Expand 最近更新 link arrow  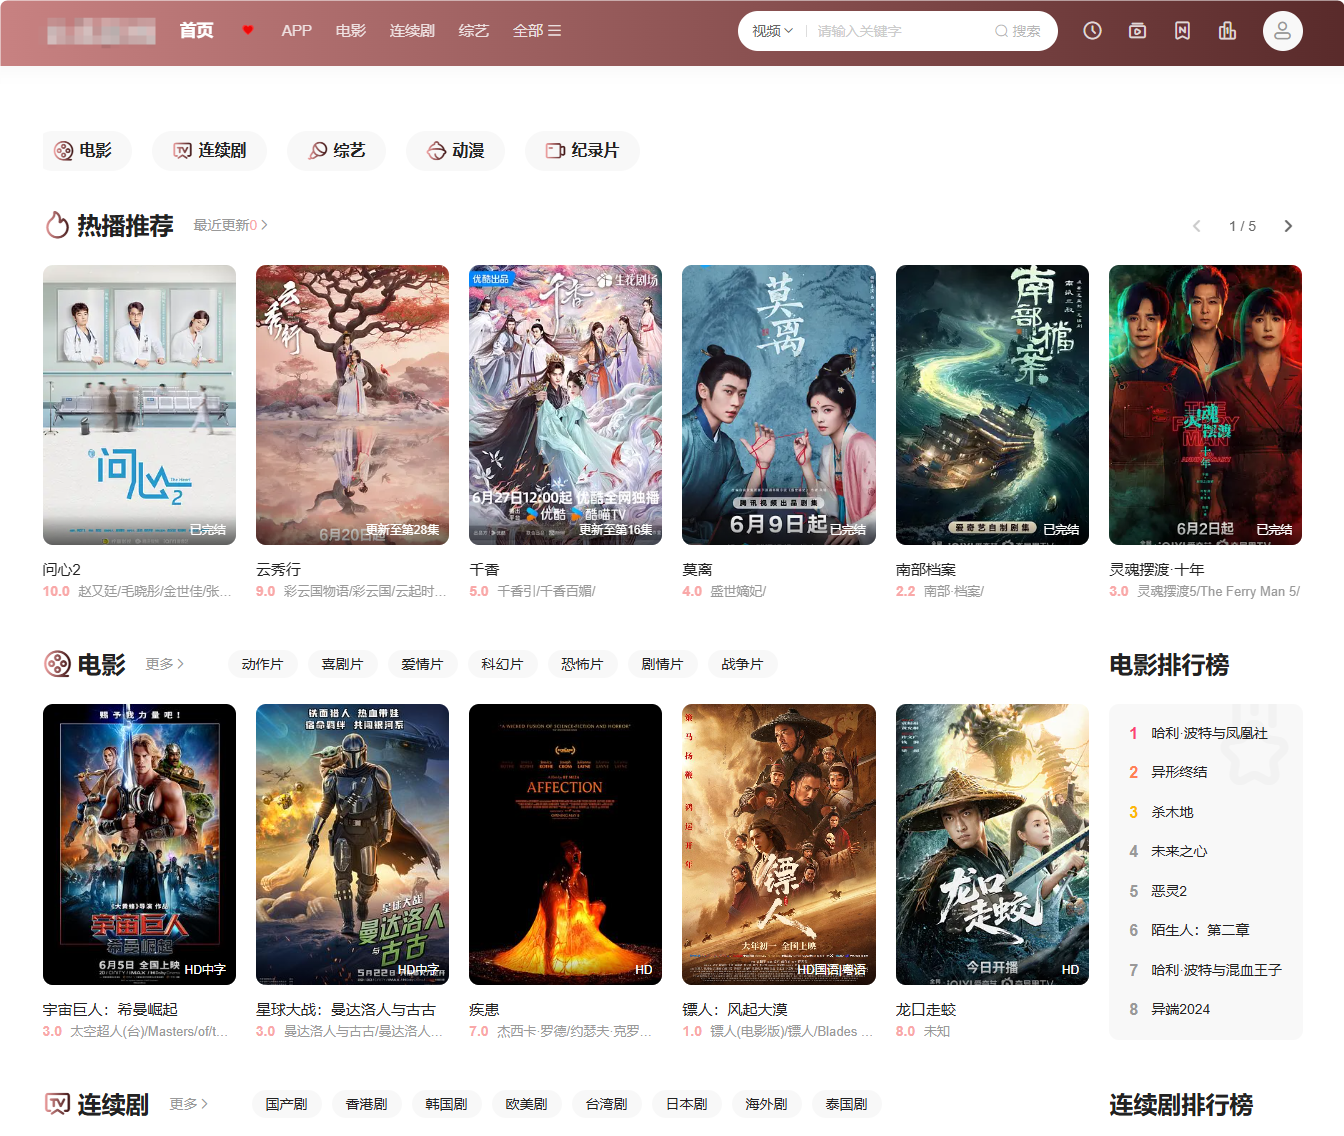264,225
